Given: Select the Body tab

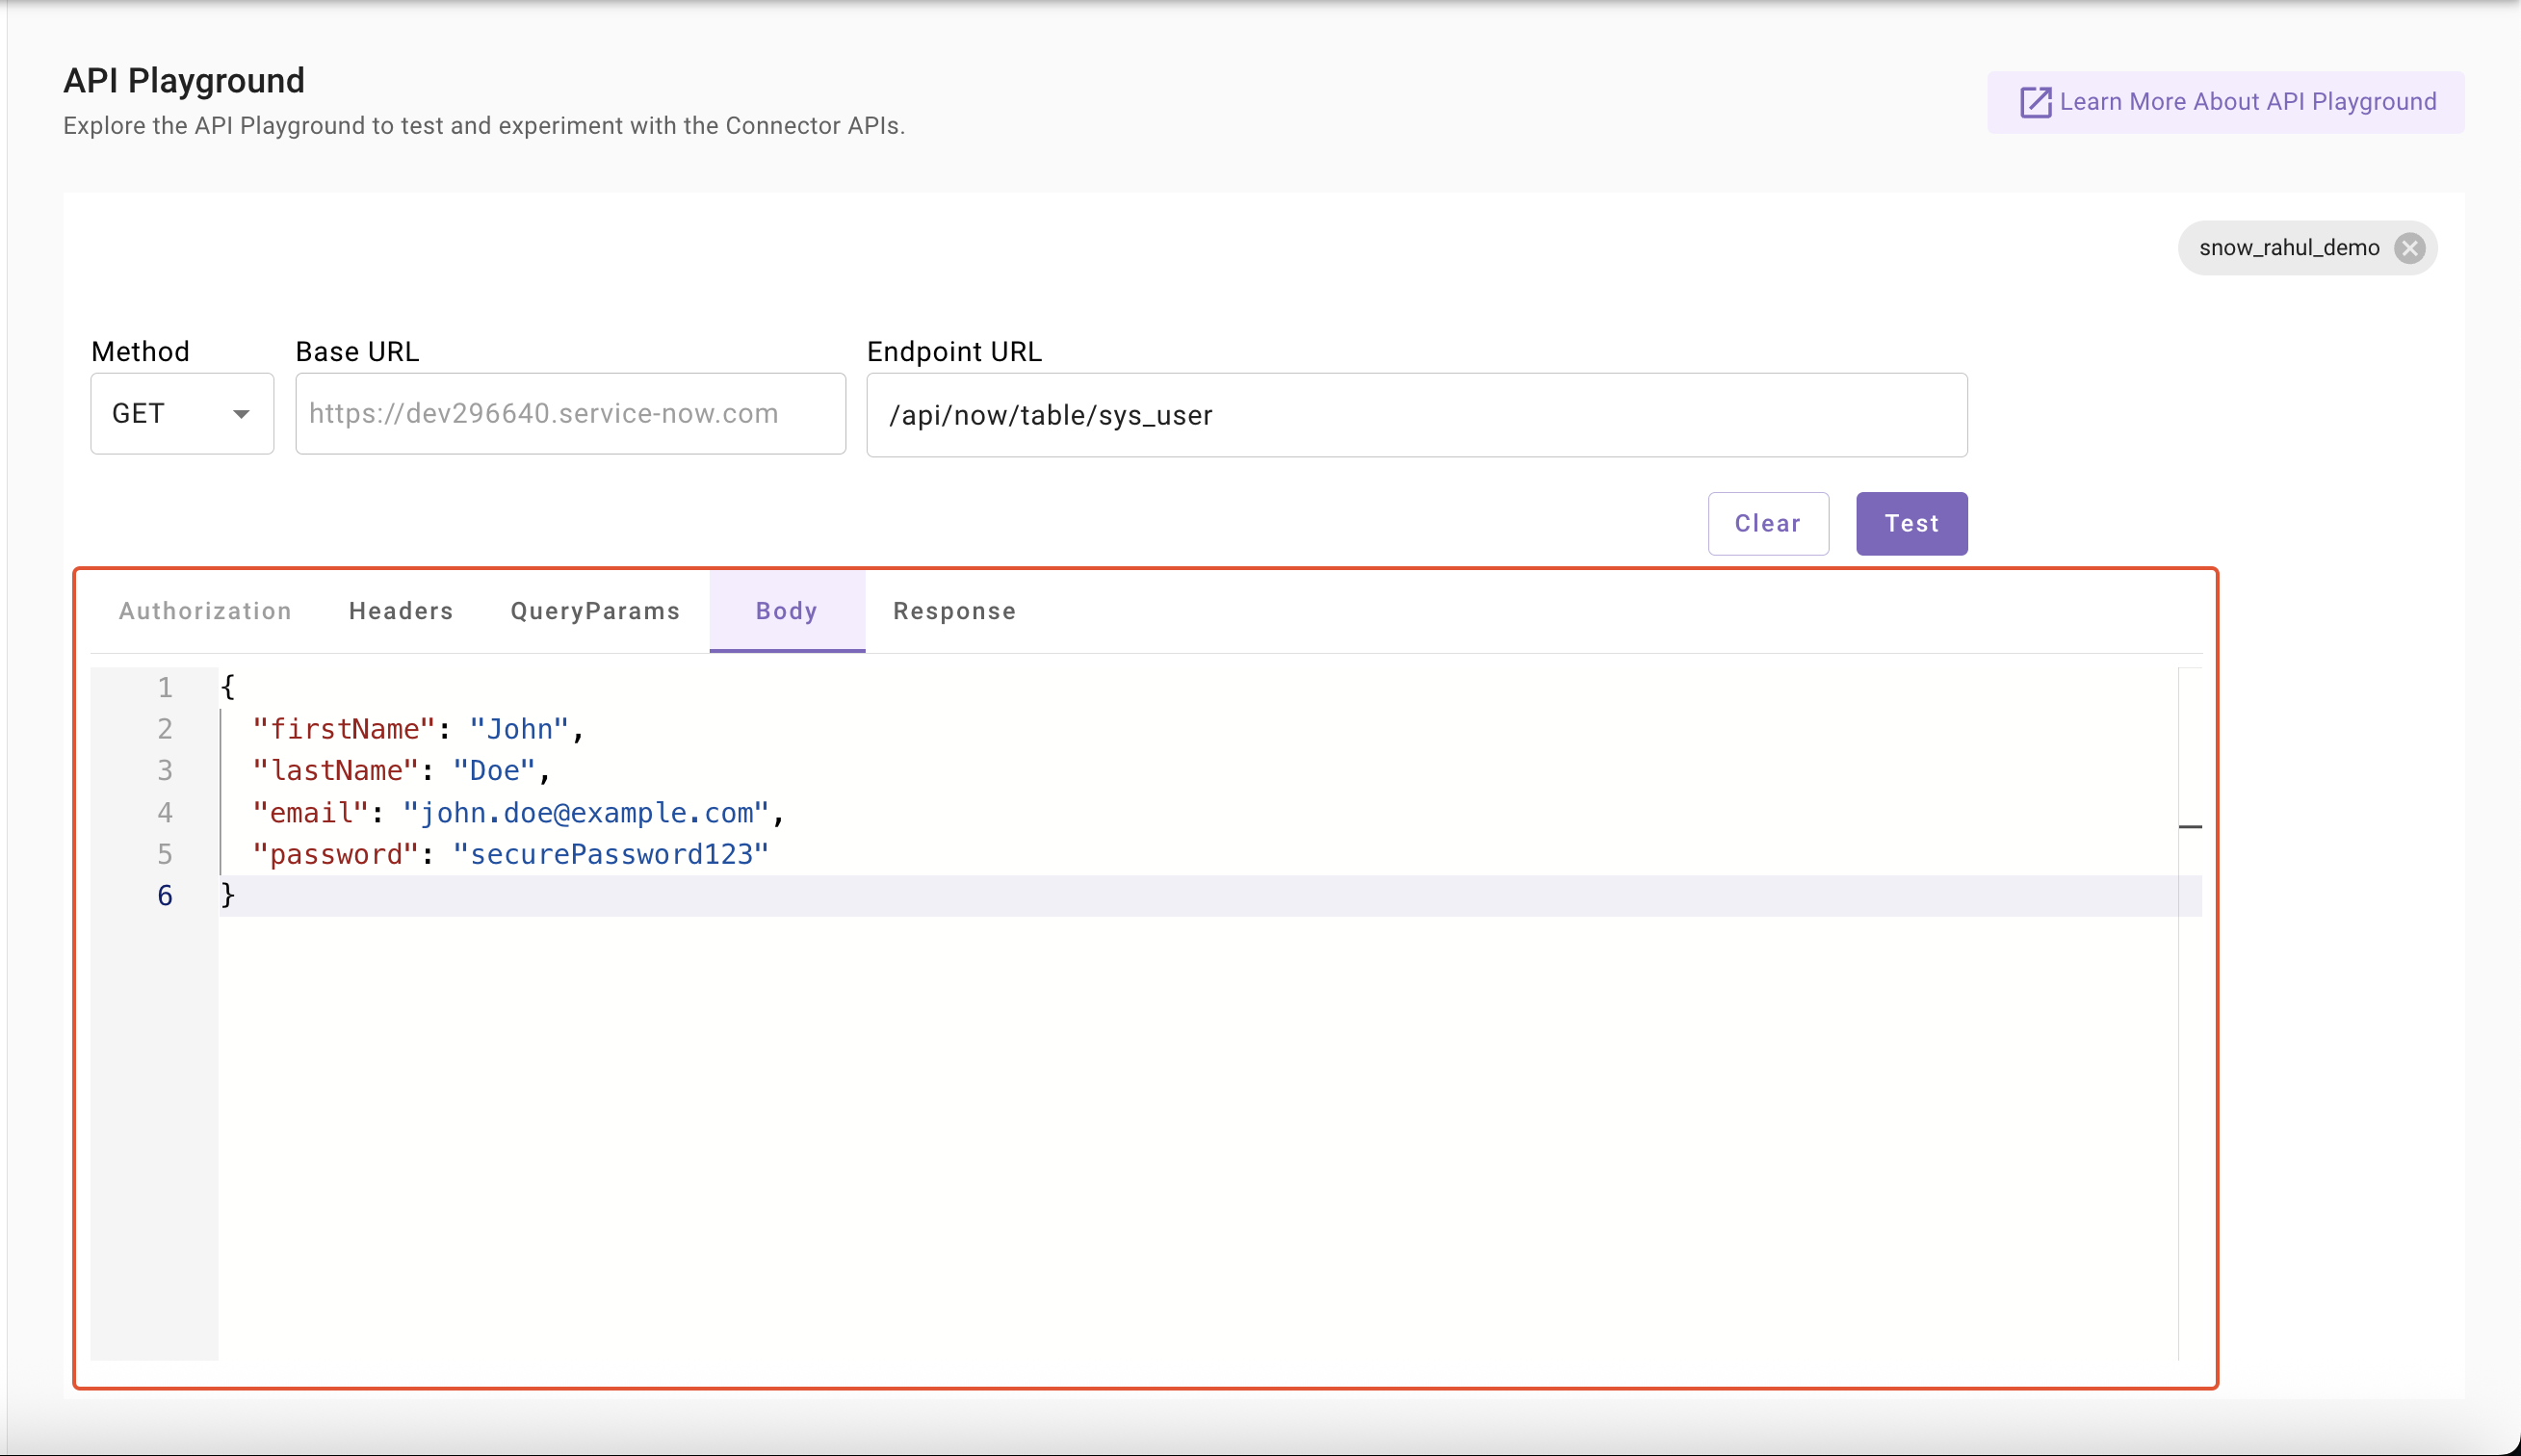Looking at the screenshot, I should (787, 611).
